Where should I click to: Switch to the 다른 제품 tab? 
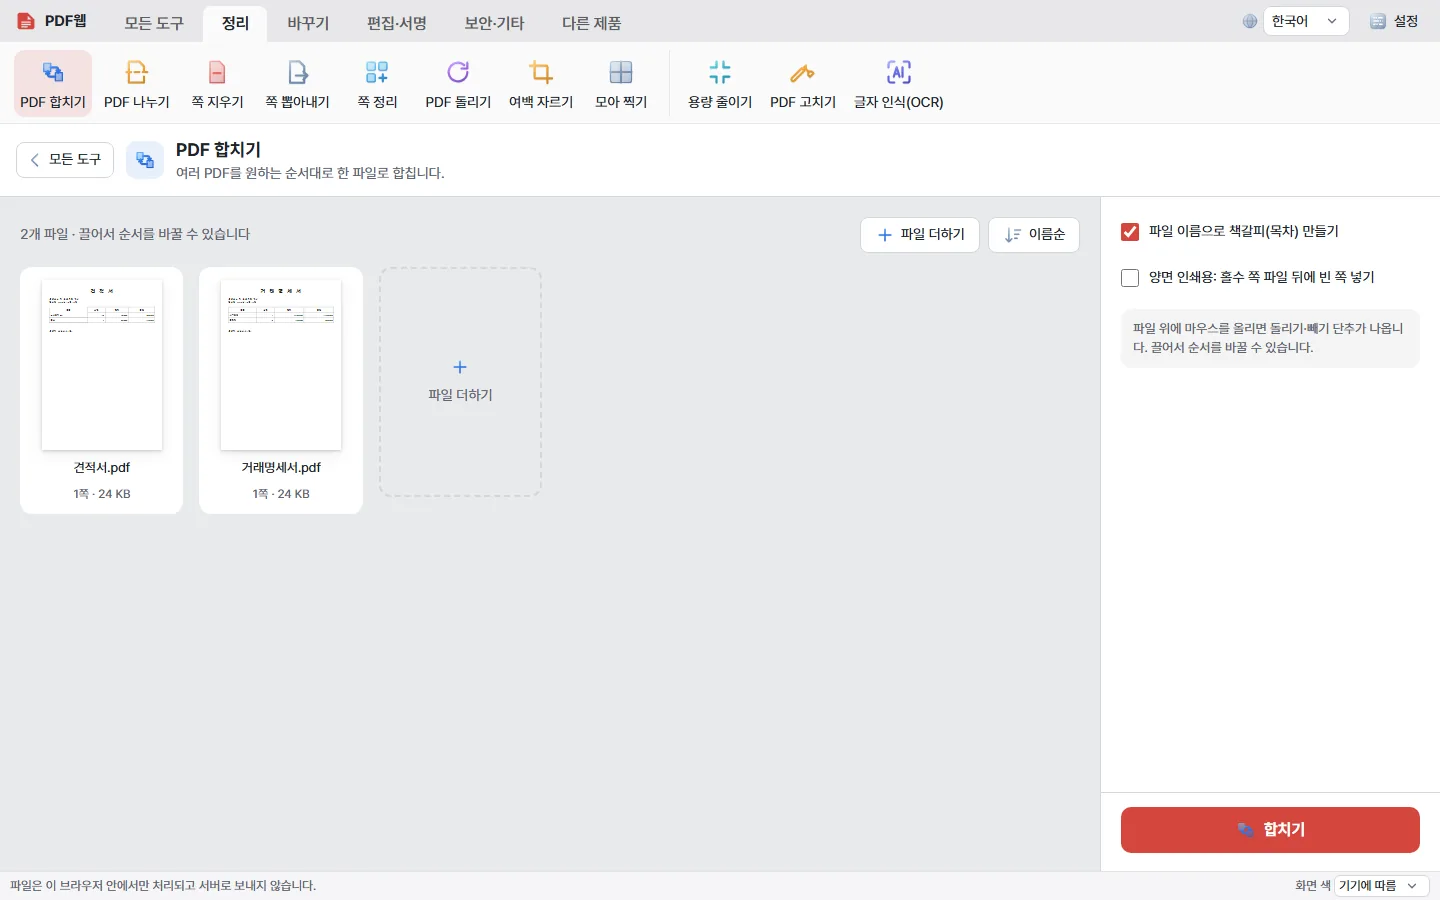coord(592,23)
